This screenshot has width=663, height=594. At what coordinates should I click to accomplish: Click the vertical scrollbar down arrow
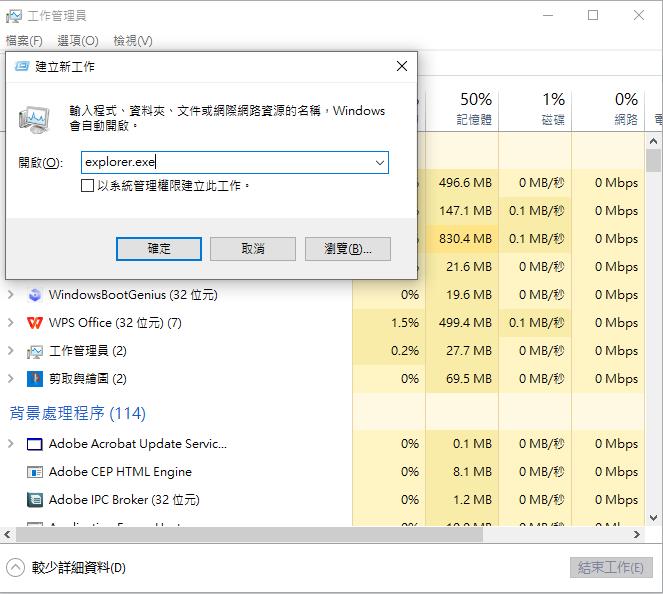[653, 517]
